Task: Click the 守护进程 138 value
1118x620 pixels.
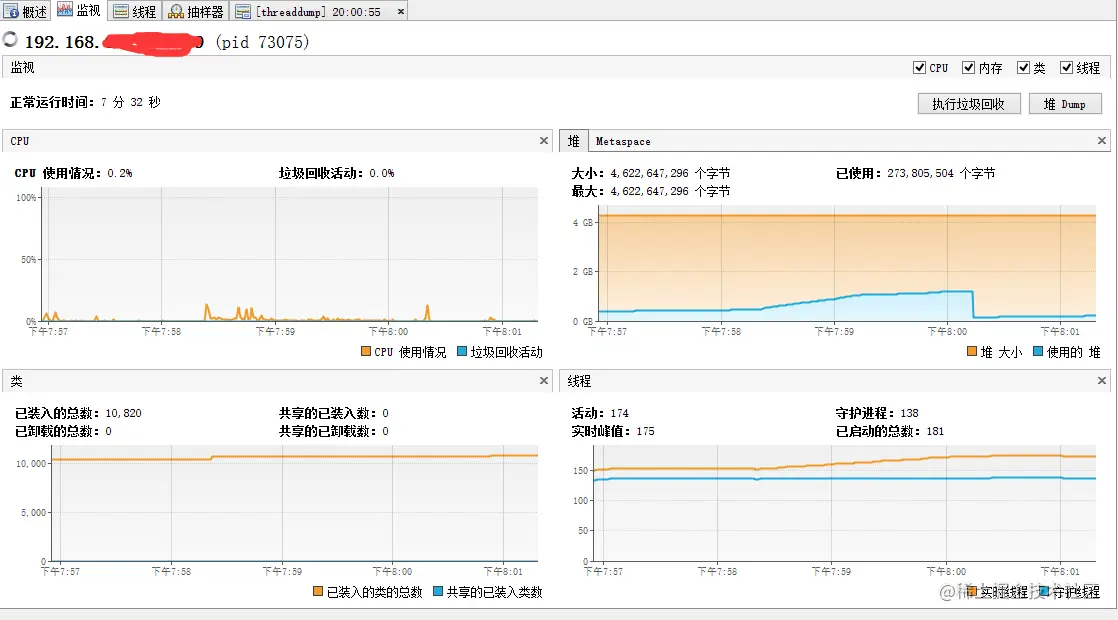Action: tap(909, 413)
